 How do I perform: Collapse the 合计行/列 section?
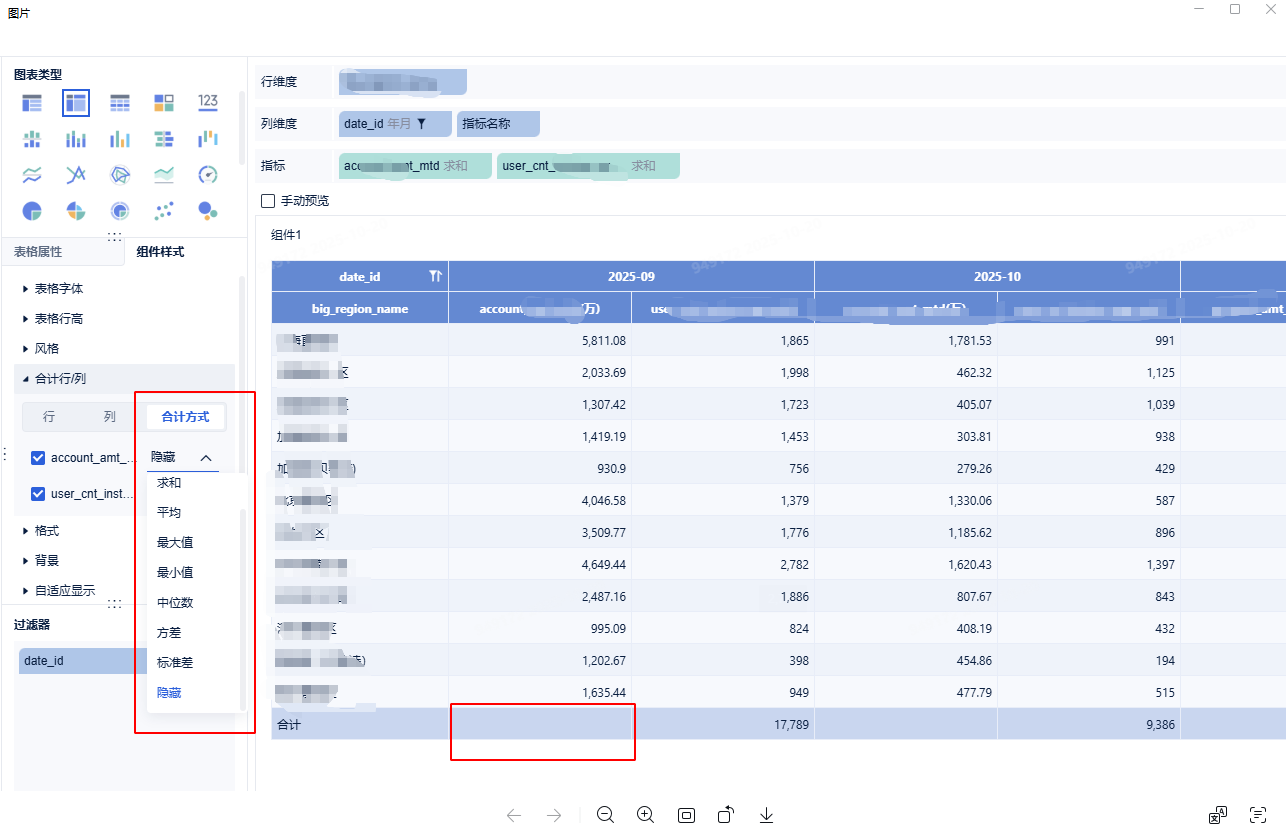[55, 378]
